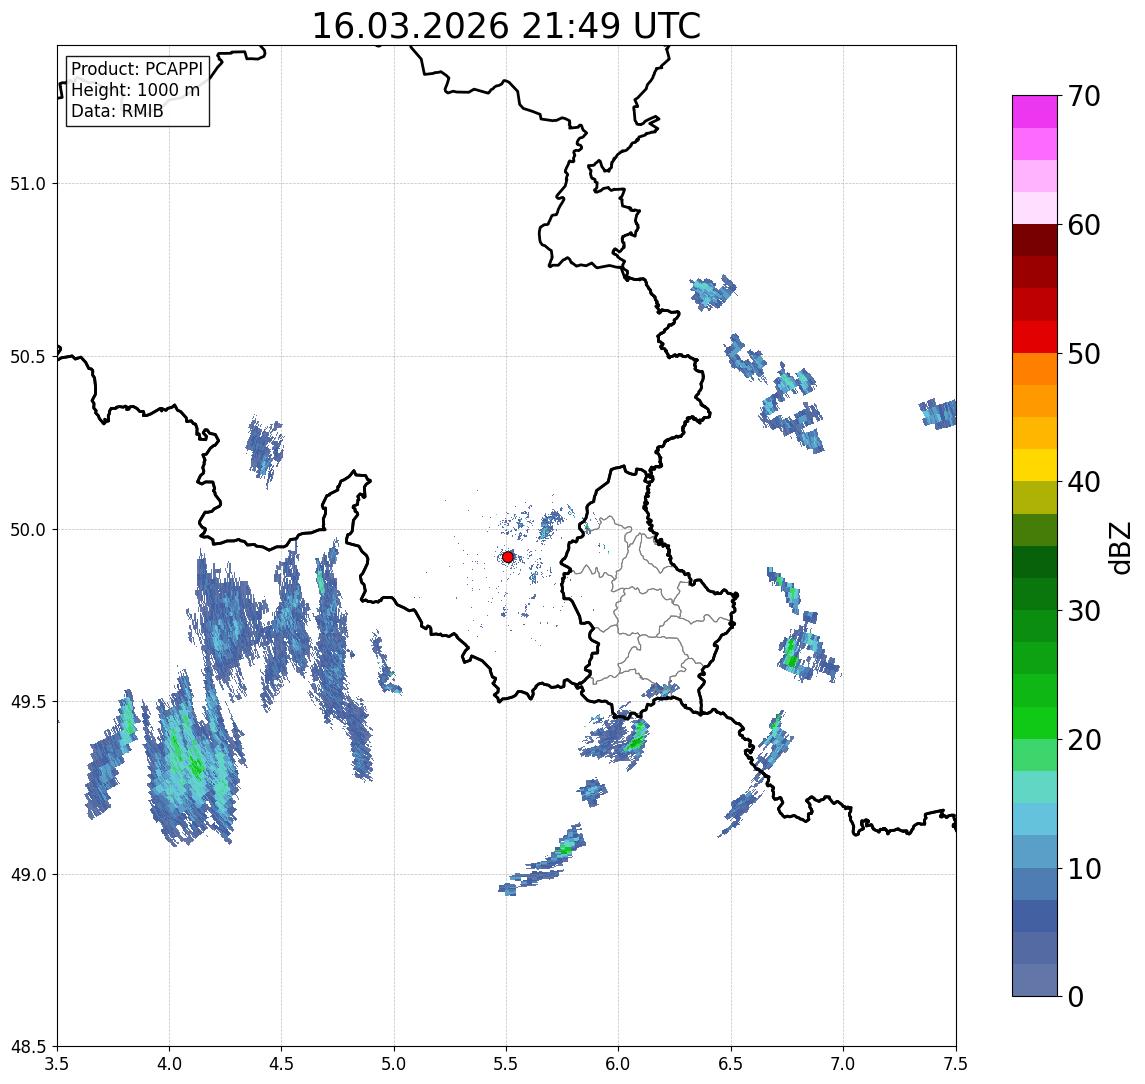1145x1084 pixels.
Task: Click the longitude tick label '4.5'
Action: pyautogui.click(x=282, y=1064)
